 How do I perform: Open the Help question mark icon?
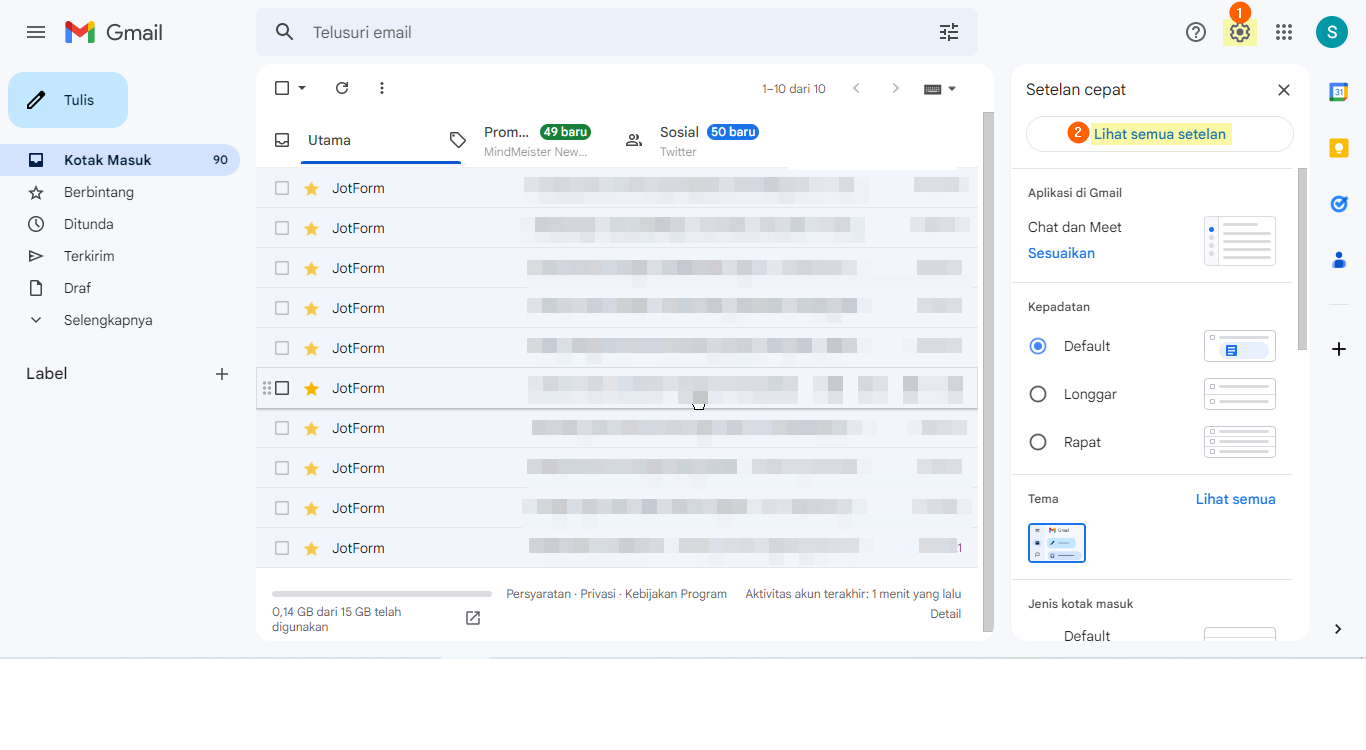click(1196, 32)
